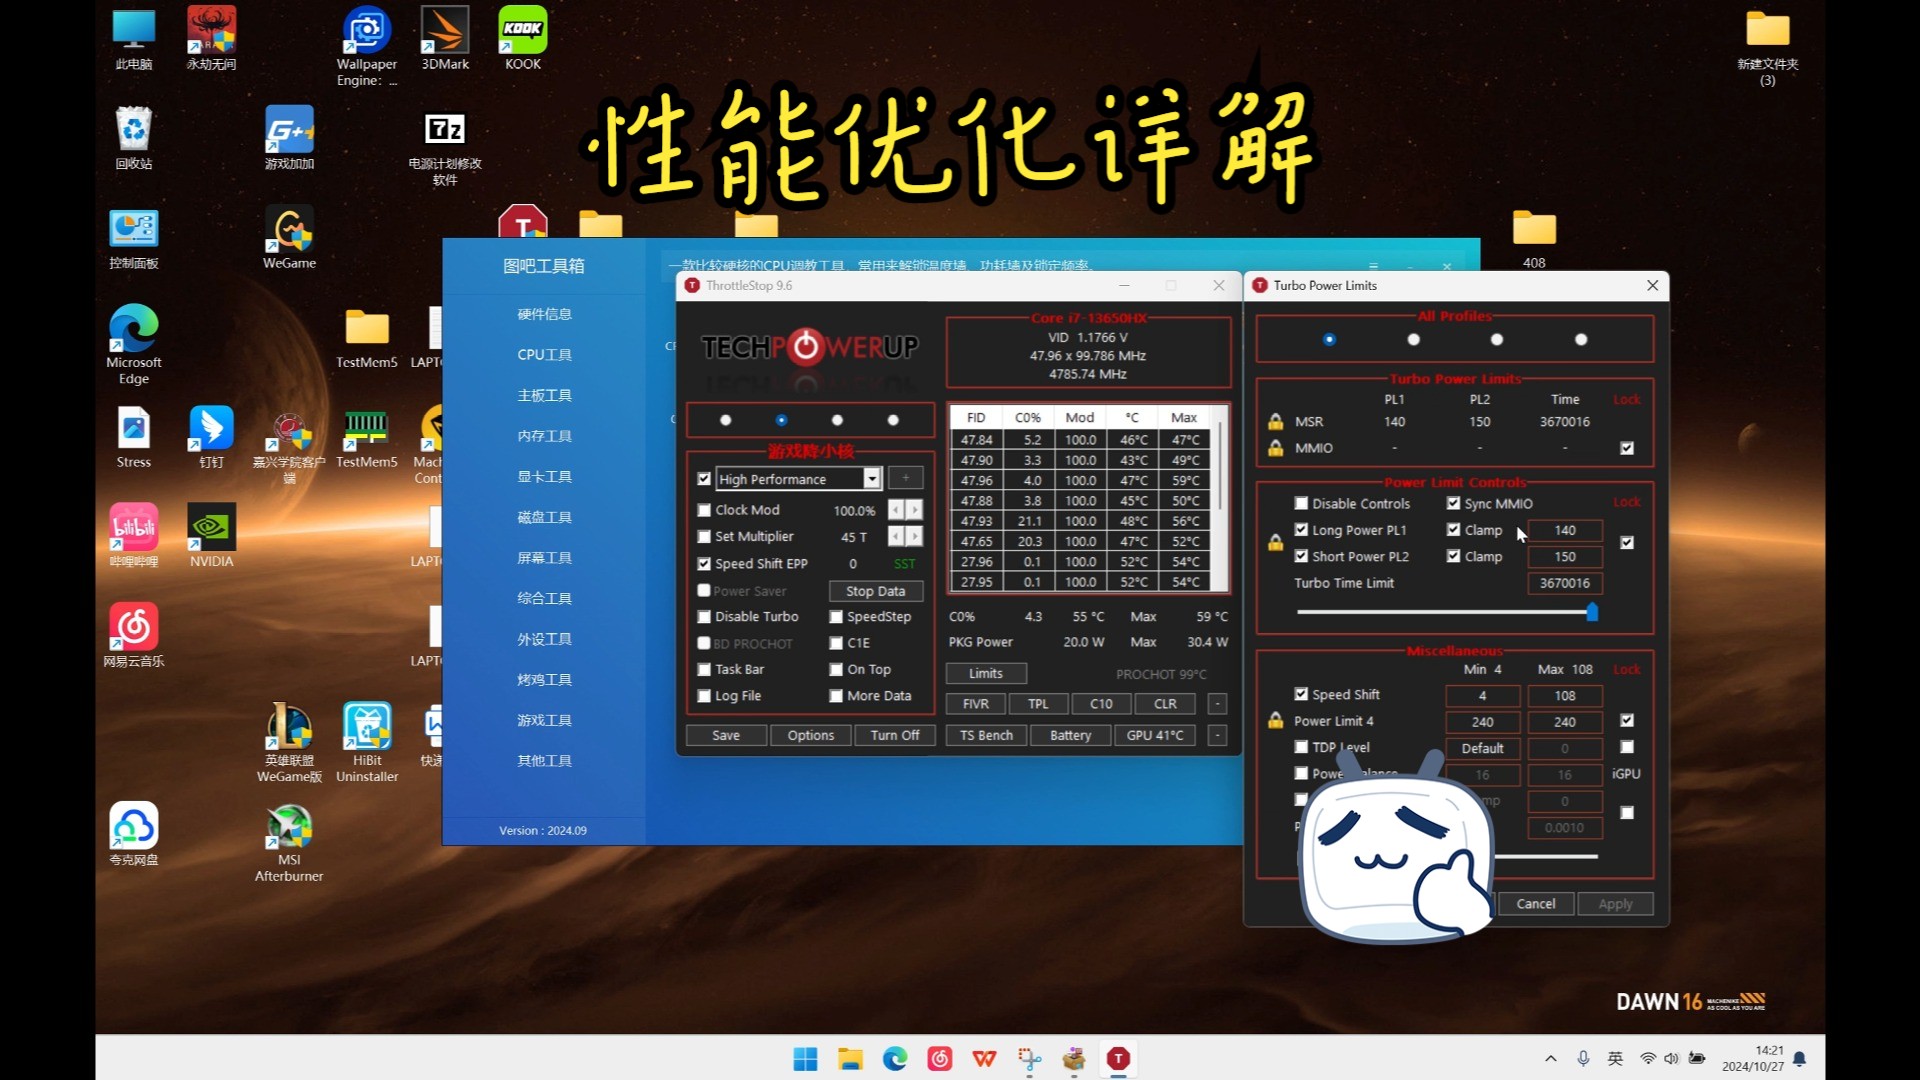
Task: Click the Long Power PL1 value field
Action: pyautogui.click(x=1565, y=530)
